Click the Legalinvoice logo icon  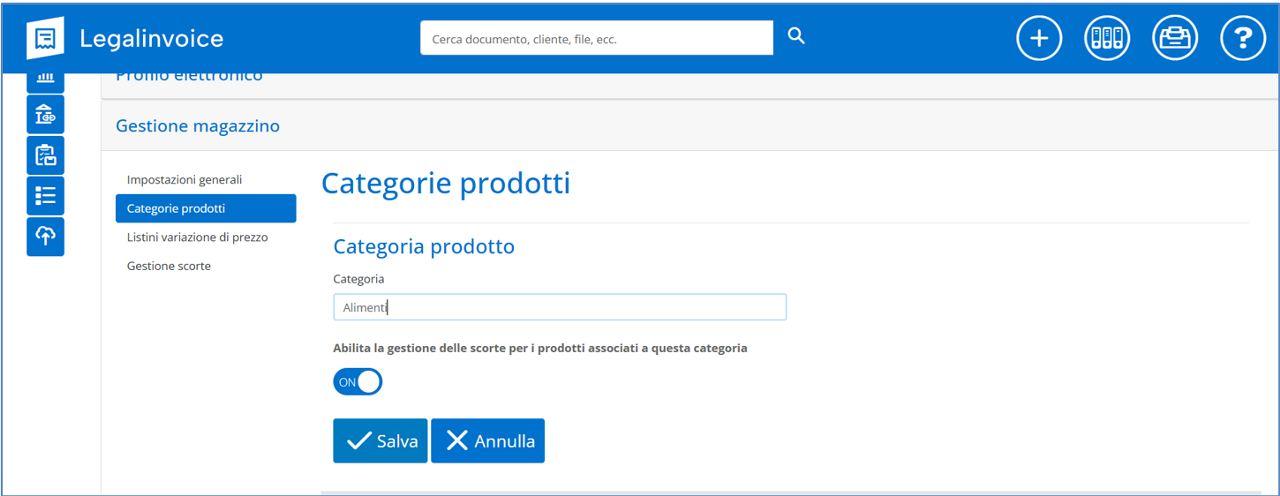pos(45,38)
